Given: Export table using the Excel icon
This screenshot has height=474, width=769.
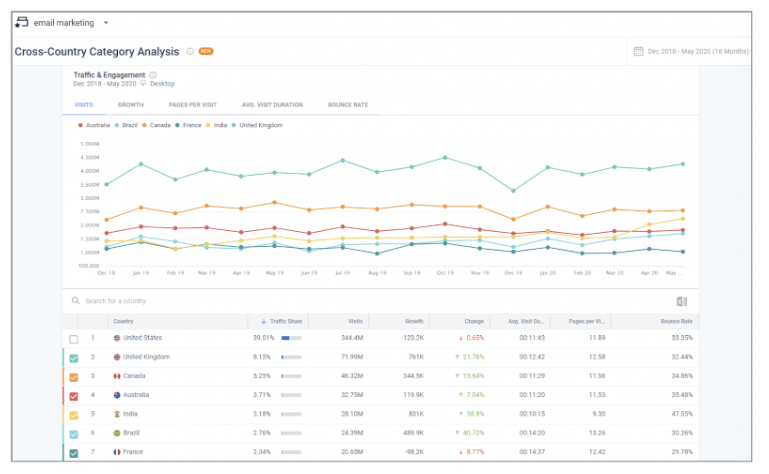Looking at the screenshot, I should (682, 301).
